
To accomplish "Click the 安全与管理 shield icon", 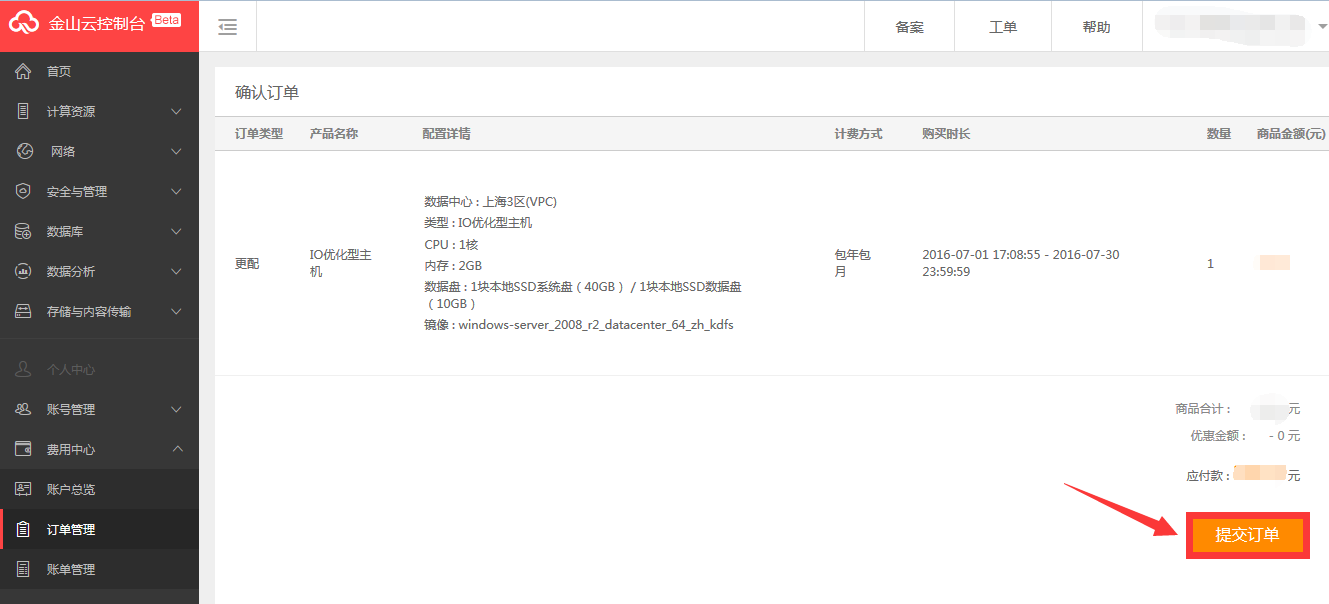I will pyautogui.click(x=24, y=191).
